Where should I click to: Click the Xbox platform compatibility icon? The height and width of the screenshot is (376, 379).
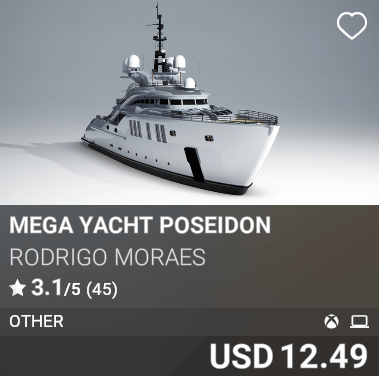coord(331,322)
